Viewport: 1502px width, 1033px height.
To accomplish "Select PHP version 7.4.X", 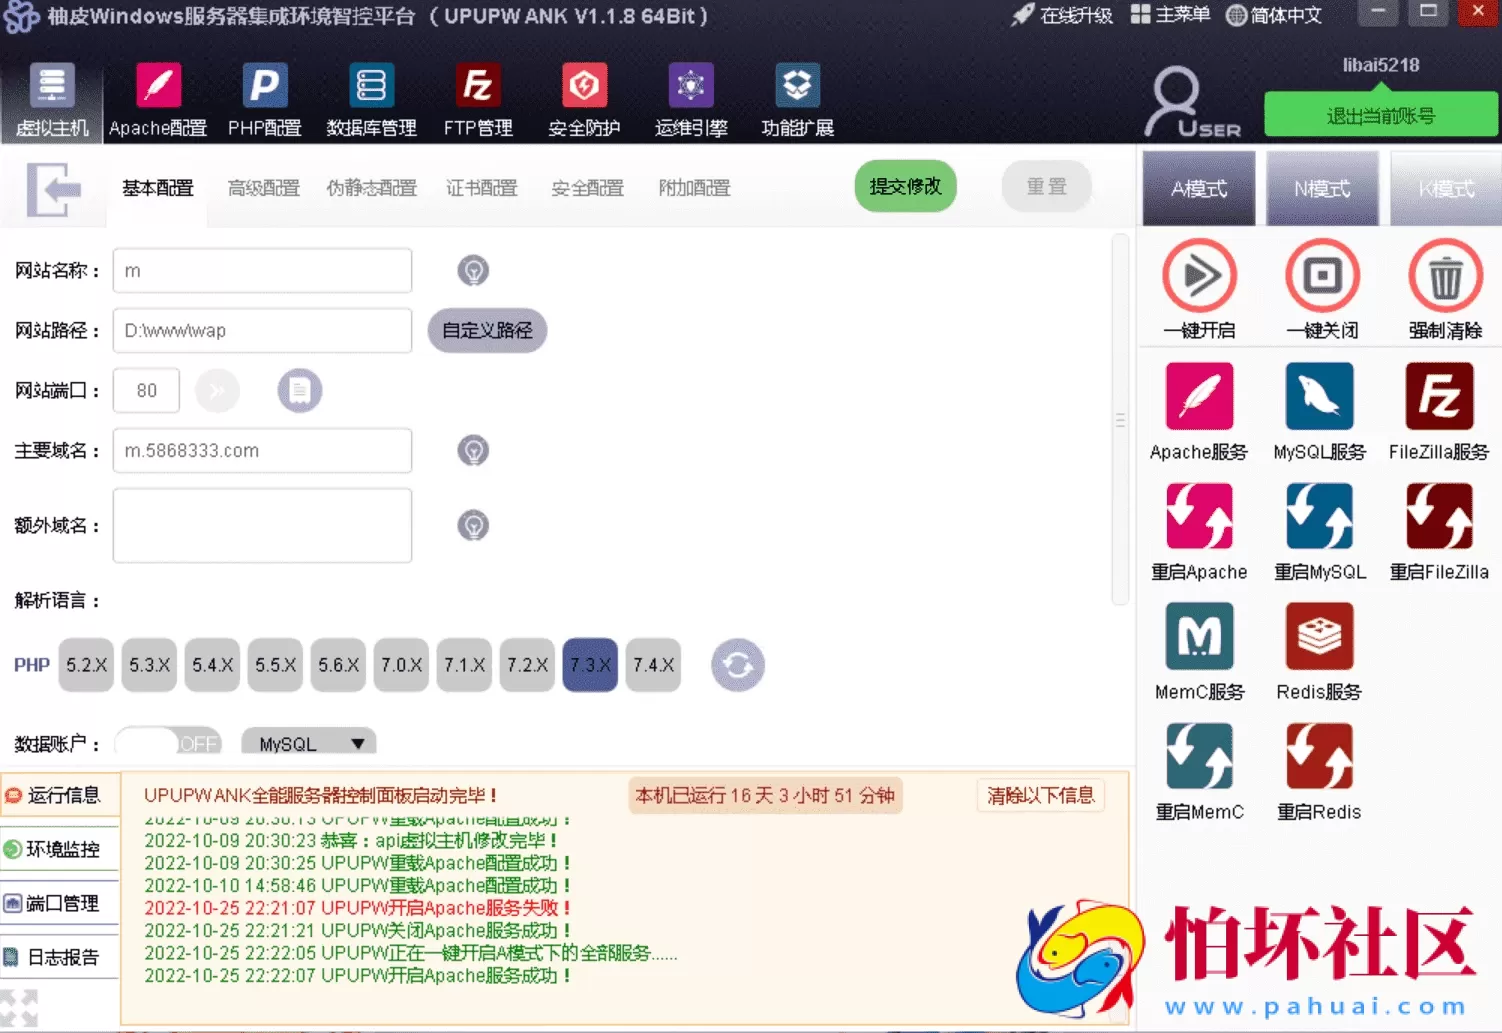I will tap(653, 665).
